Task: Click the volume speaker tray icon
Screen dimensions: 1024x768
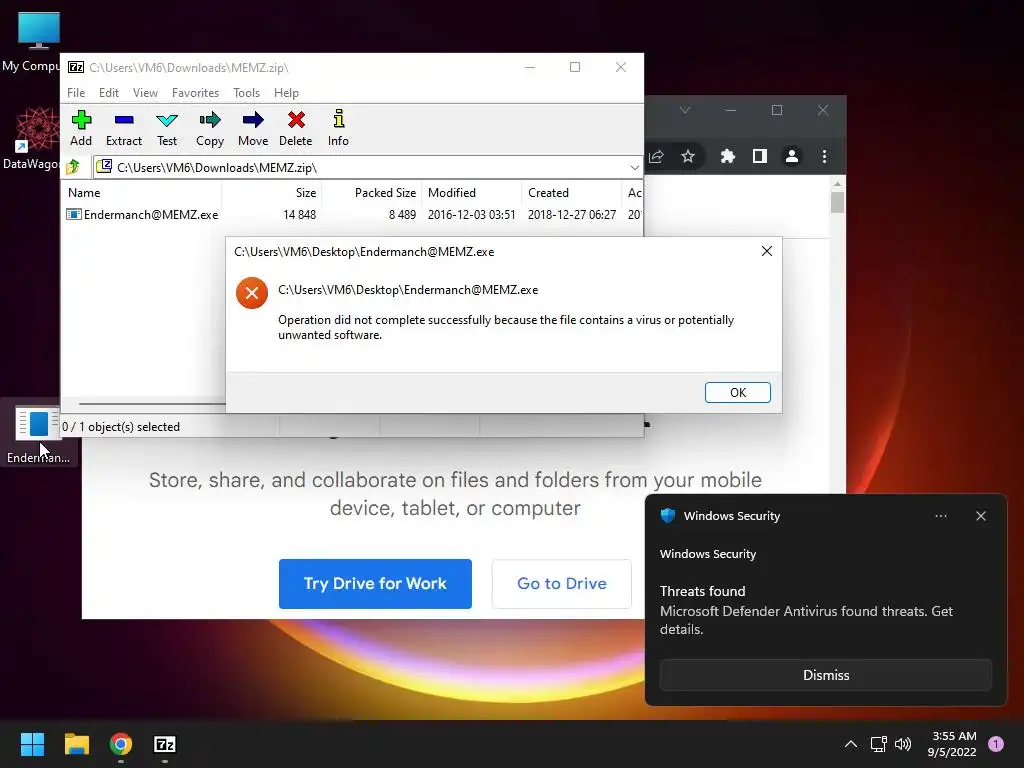Action: (903, 744)
